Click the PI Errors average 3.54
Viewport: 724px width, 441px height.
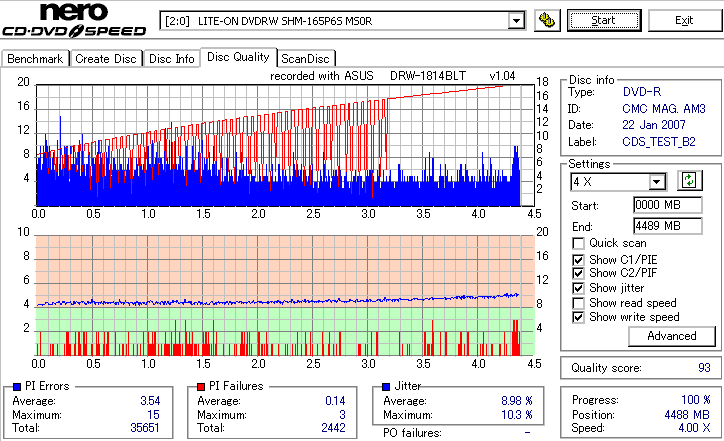(x=150, y=401)
